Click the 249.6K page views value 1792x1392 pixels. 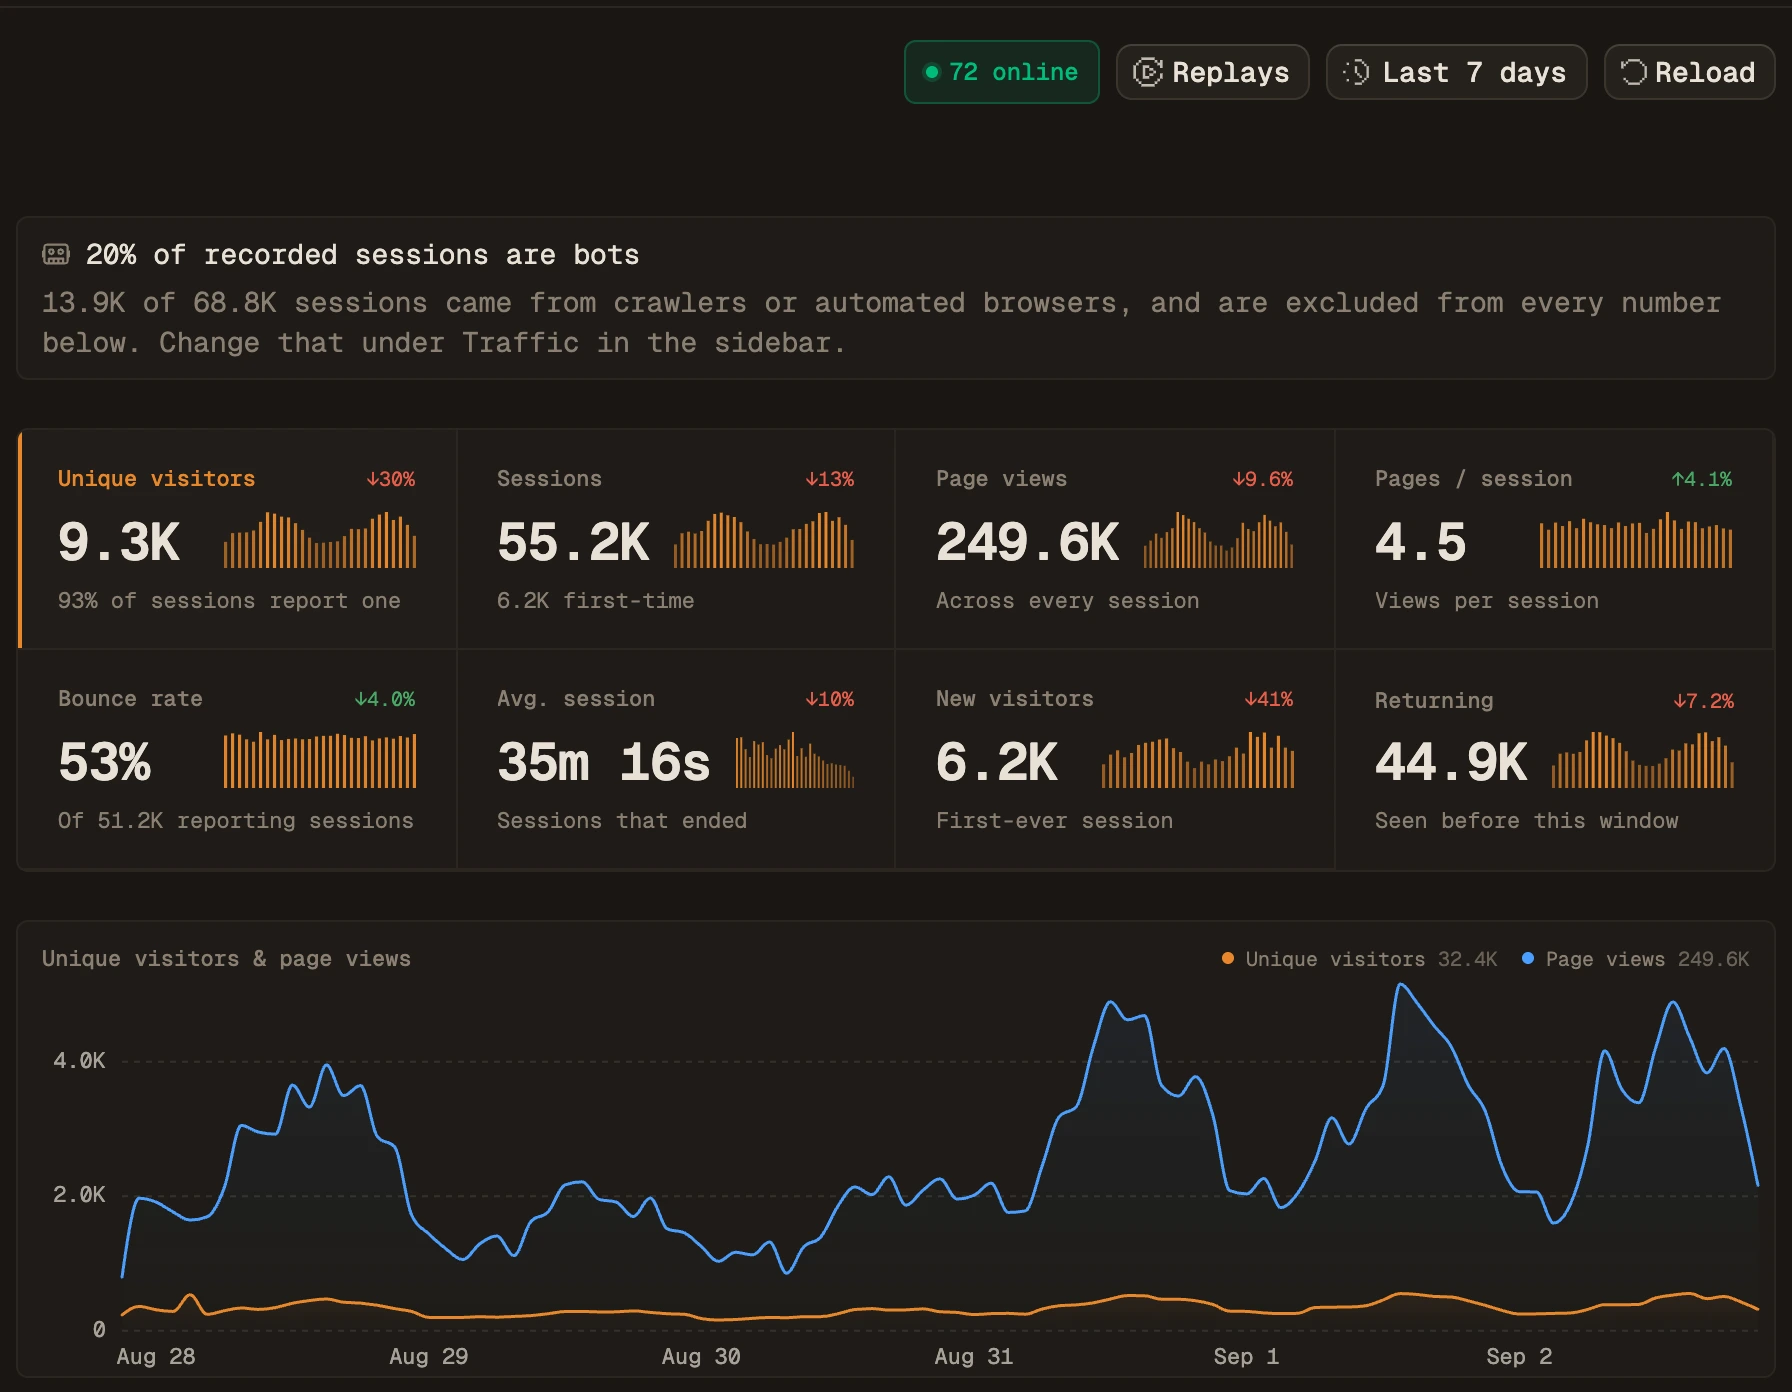point(1027,542)
